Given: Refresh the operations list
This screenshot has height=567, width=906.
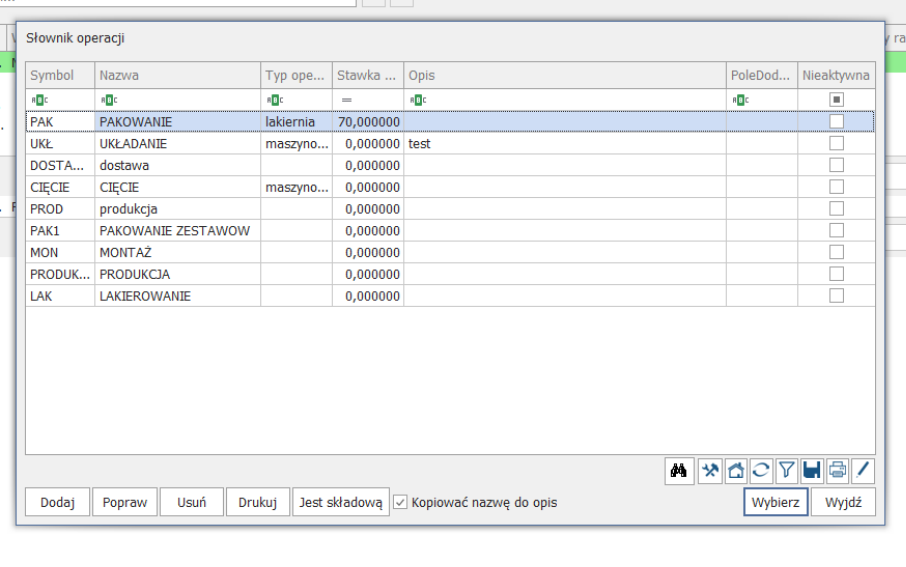Looking at the screenshot, I should coord(761,470).
